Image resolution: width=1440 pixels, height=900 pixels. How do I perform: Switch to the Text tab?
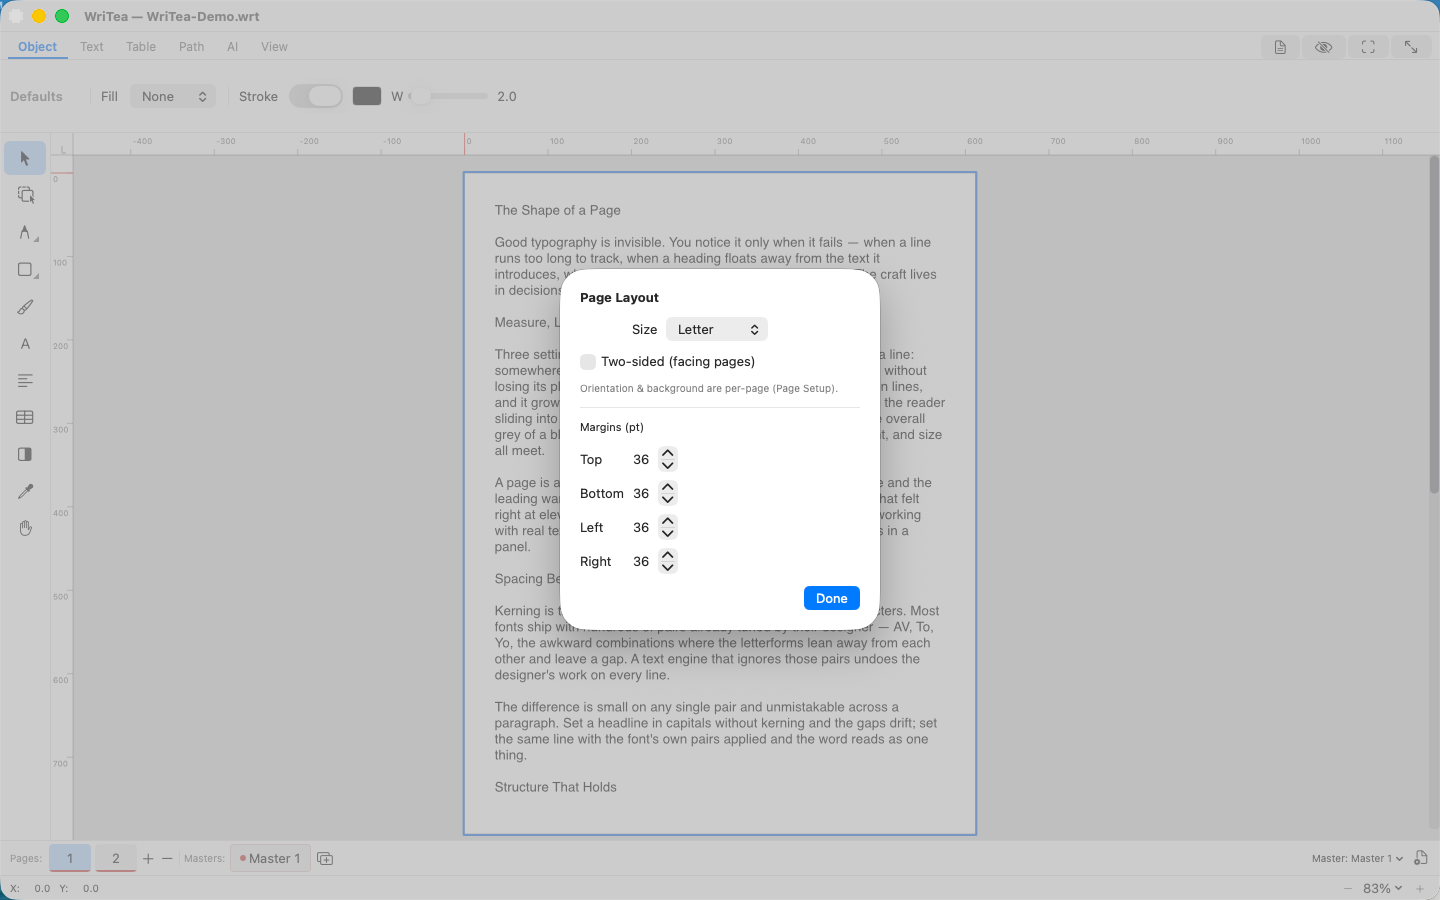click(x=92, y=47)
